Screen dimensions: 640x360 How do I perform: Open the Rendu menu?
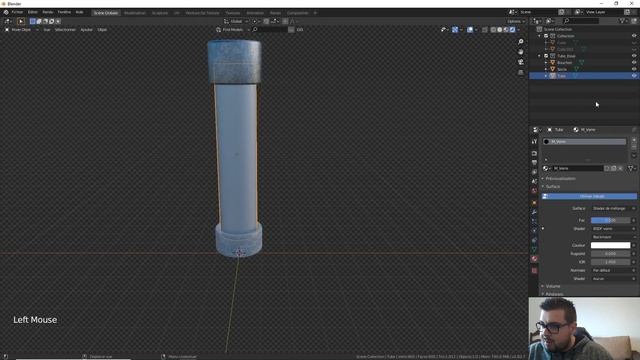pos(48,12)
